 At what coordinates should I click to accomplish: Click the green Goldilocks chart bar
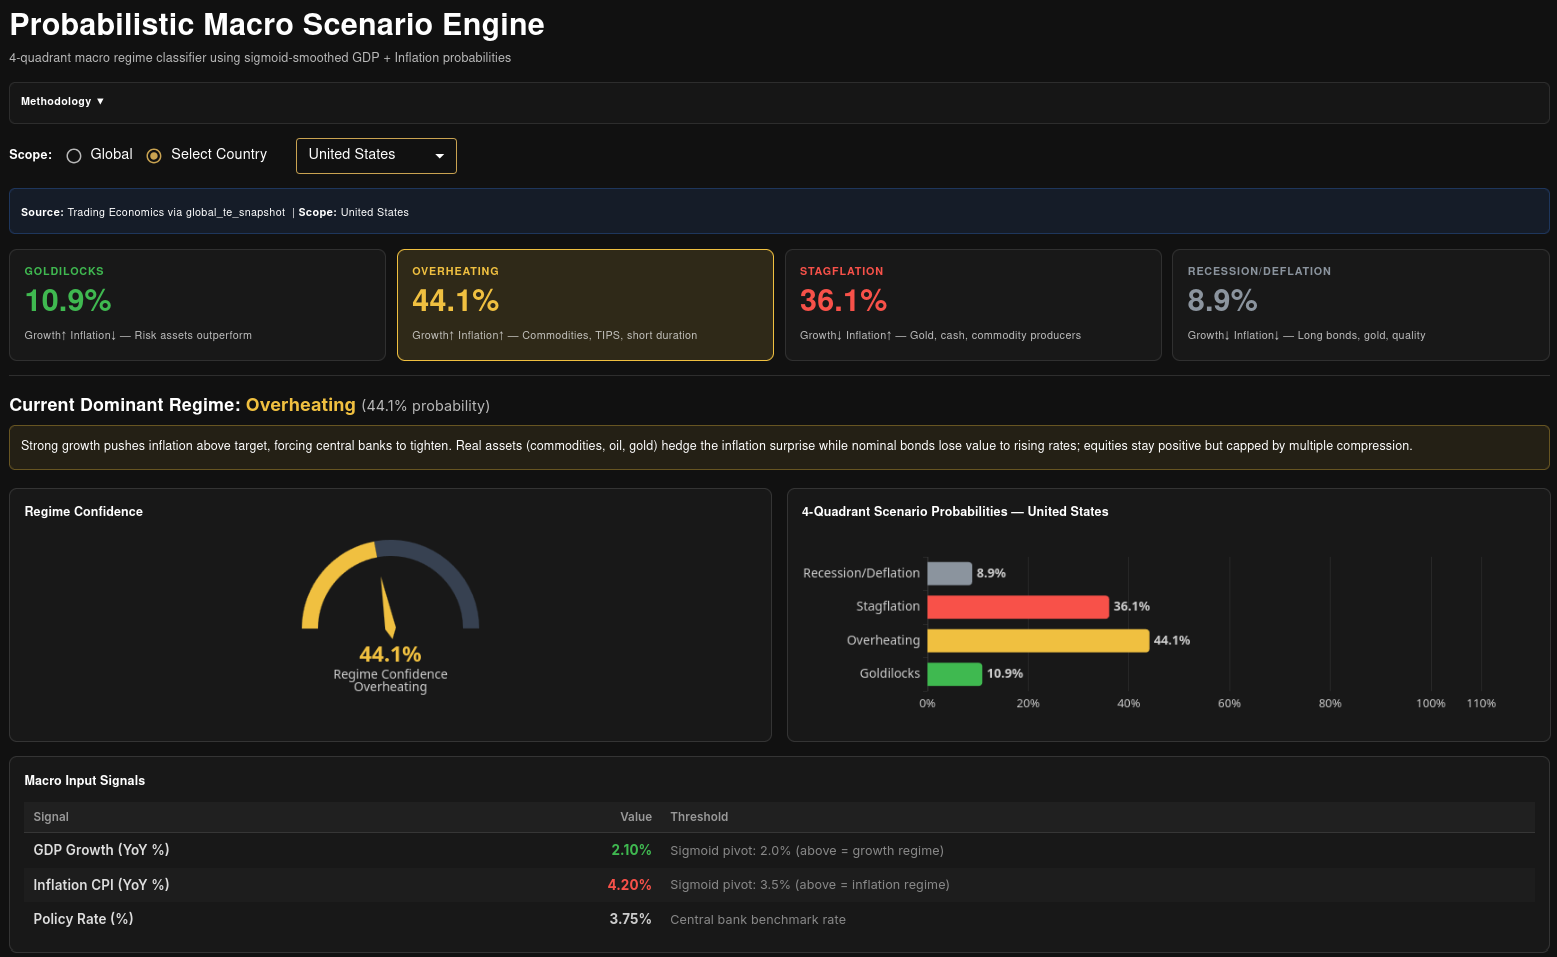[x=955, y=674]
